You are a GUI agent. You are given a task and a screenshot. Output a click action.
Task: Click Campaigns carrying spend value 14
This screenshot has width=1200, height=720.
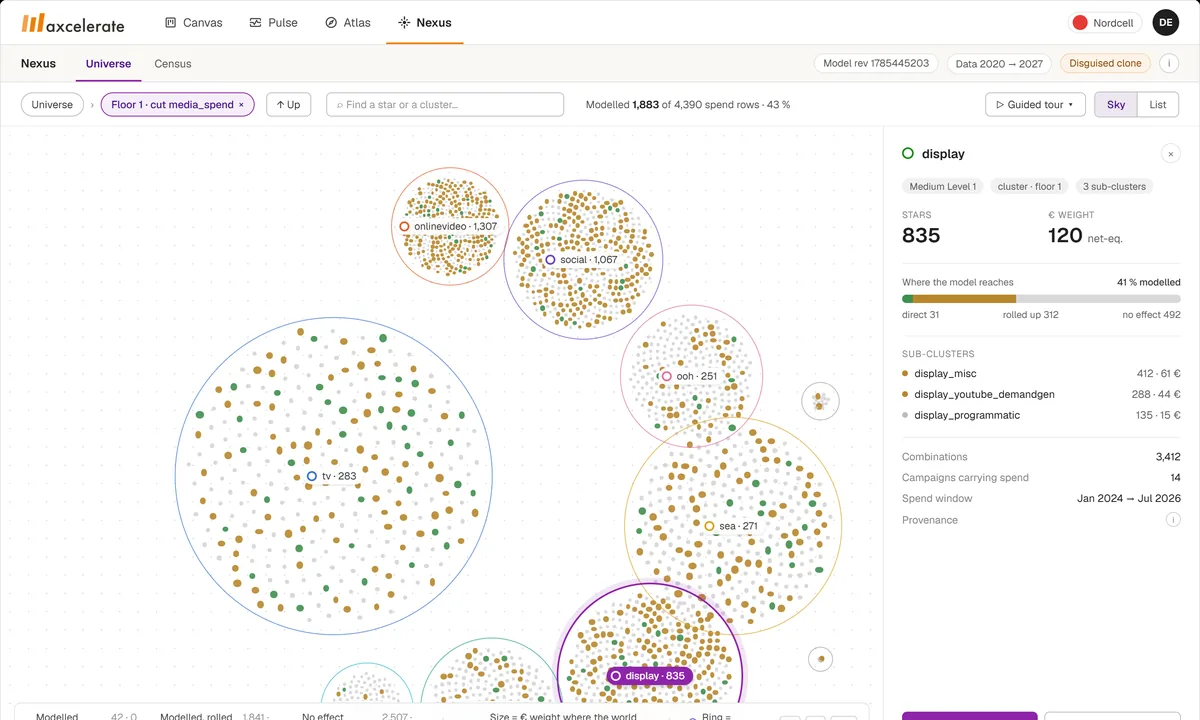[x=1174, y=477]
